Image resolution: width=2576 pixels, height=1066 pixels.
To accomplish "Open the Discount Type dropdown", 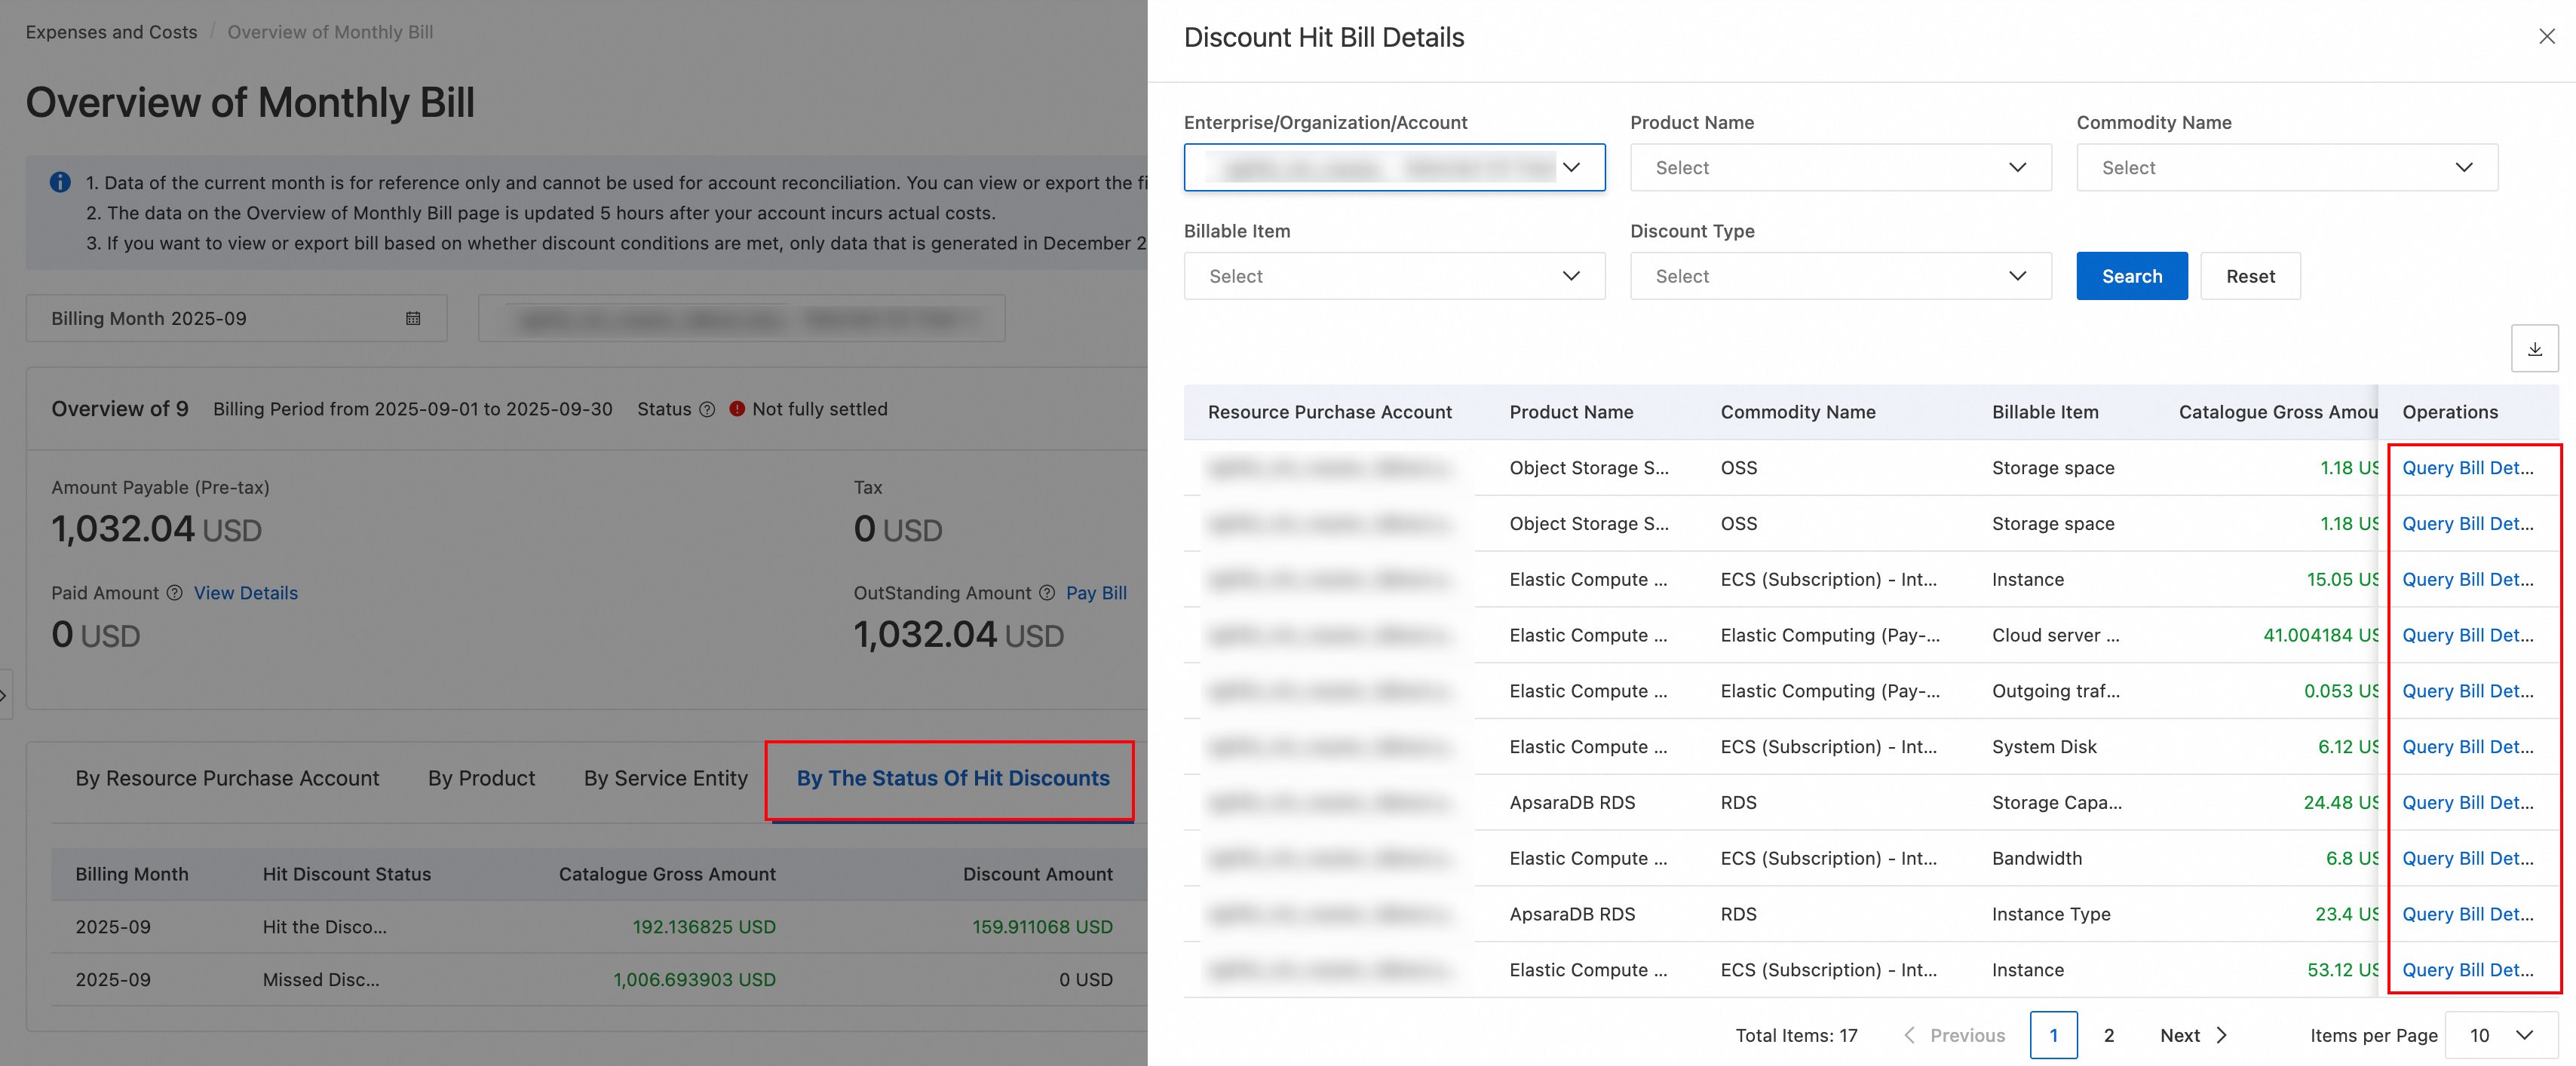I will coord(1840,276).
